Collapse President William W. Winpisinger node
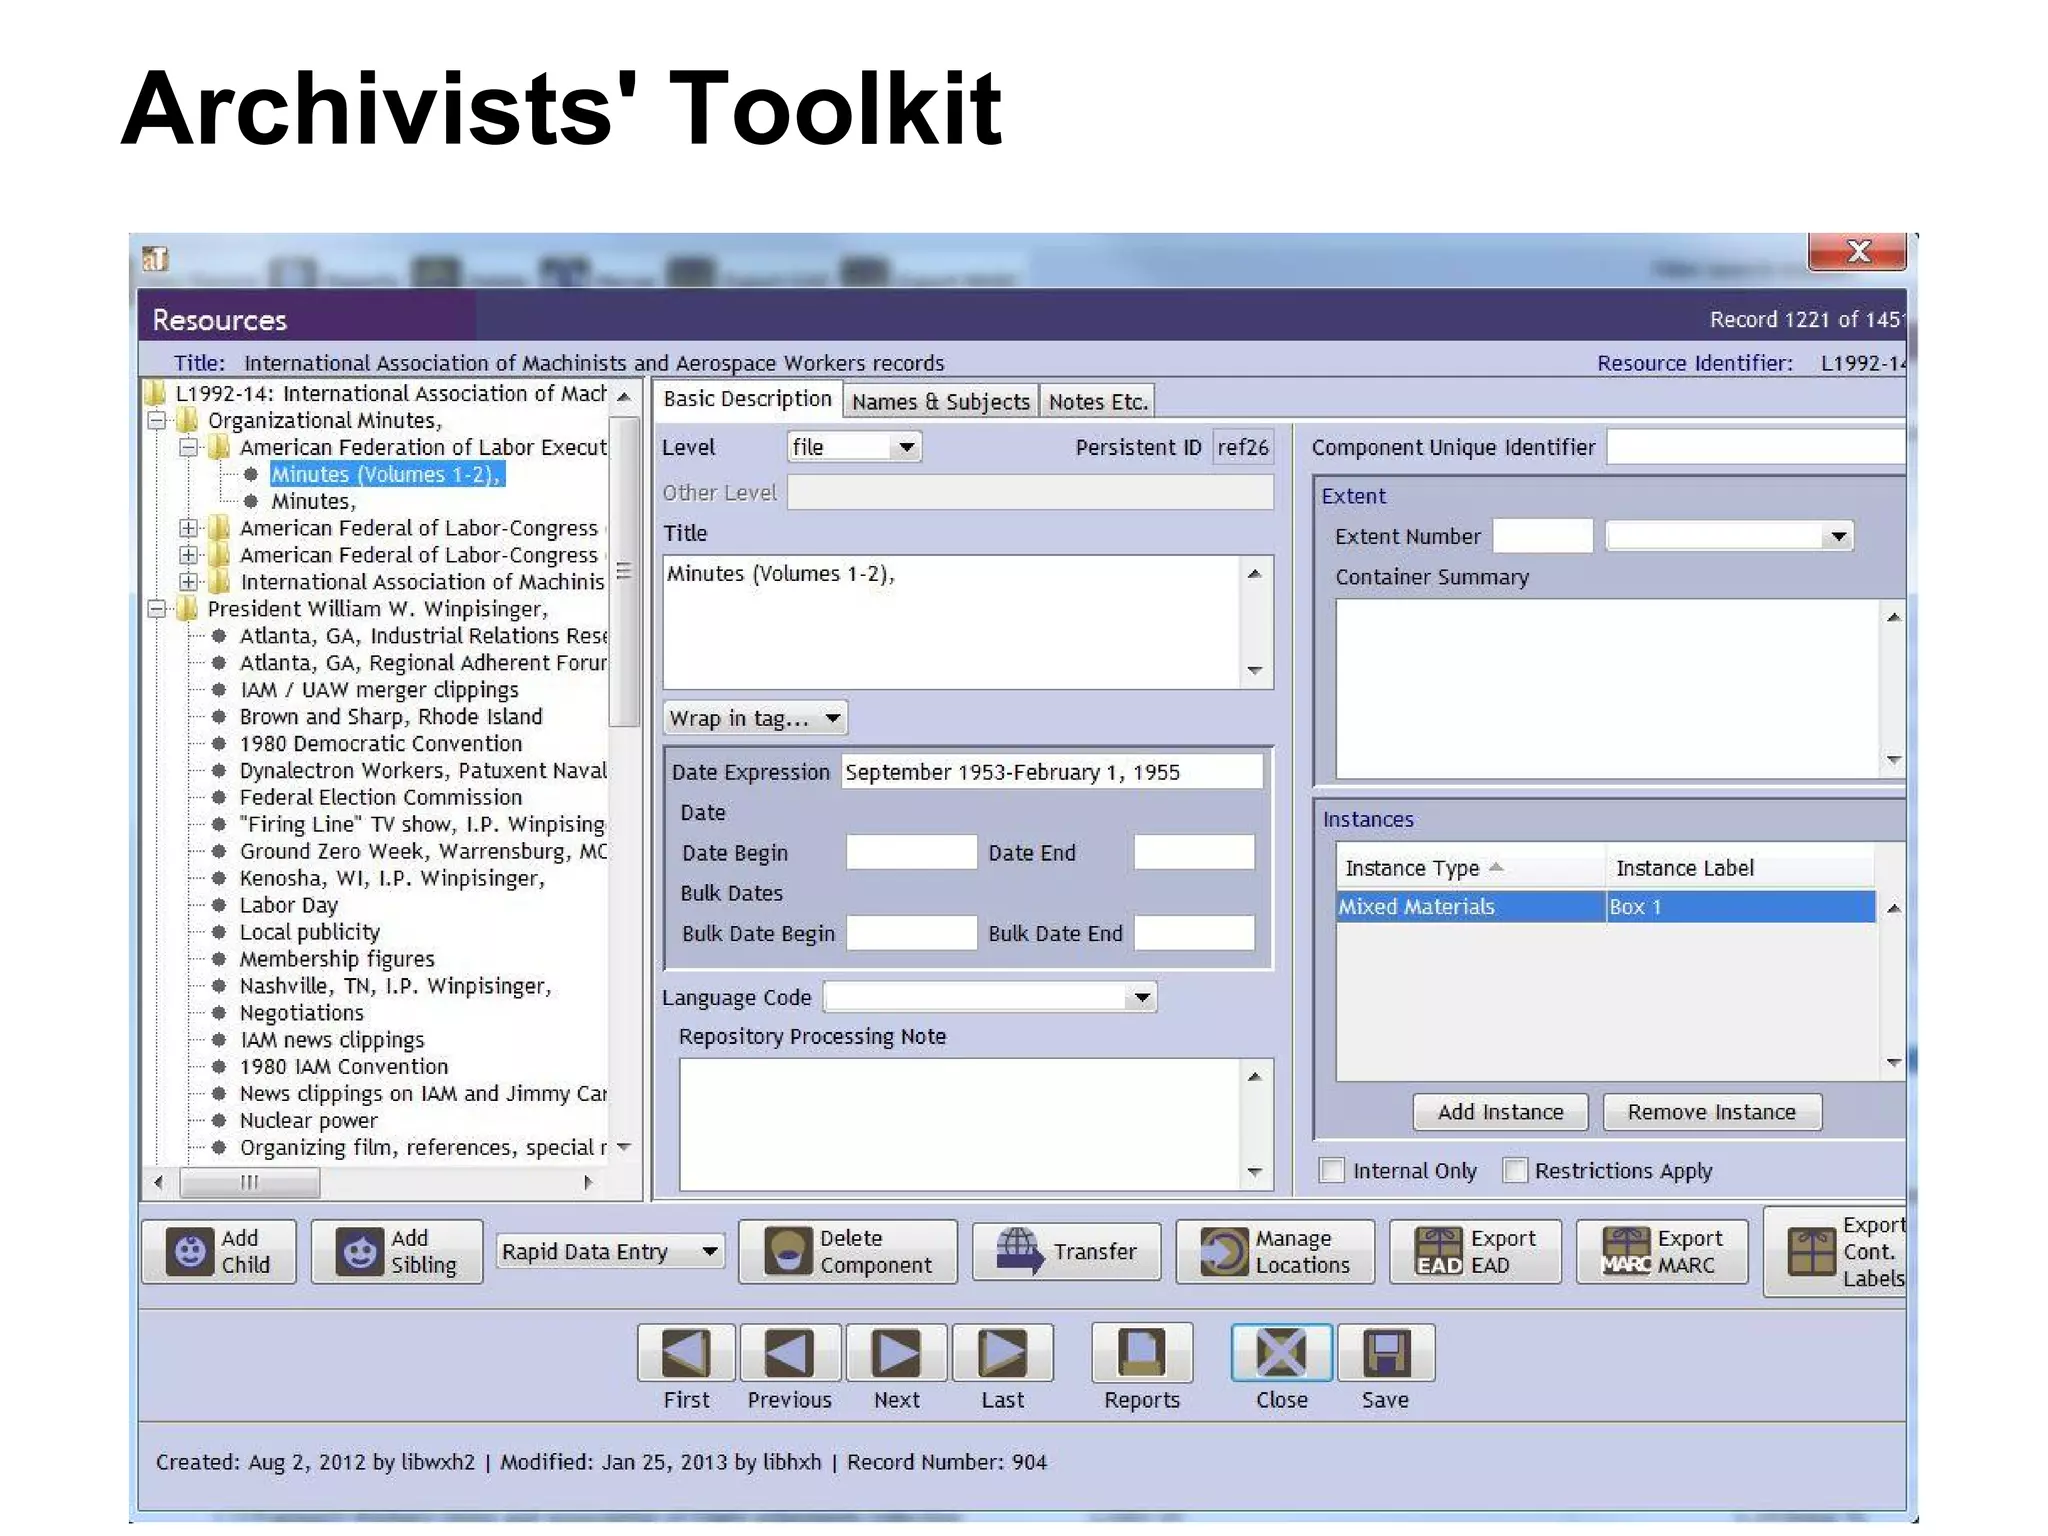 [x=157, y=608]
